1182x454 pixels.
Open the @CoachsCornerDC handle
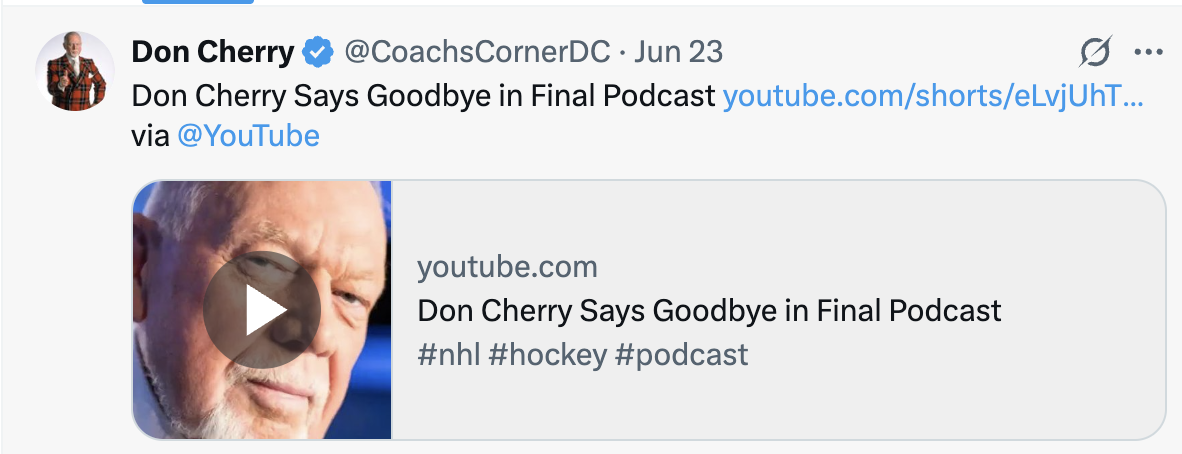tap(477, 52)
